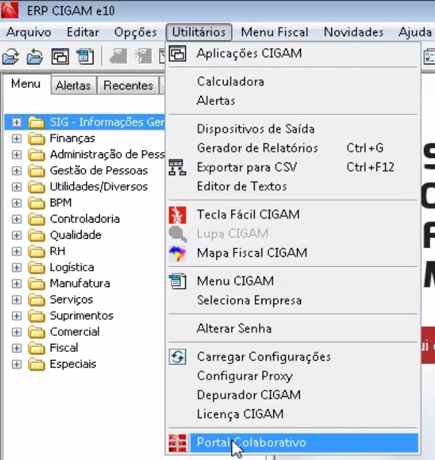Expand the Gestão de Pessoas node
This screenshot has height=460, width=435.
(x=16, y=171)
